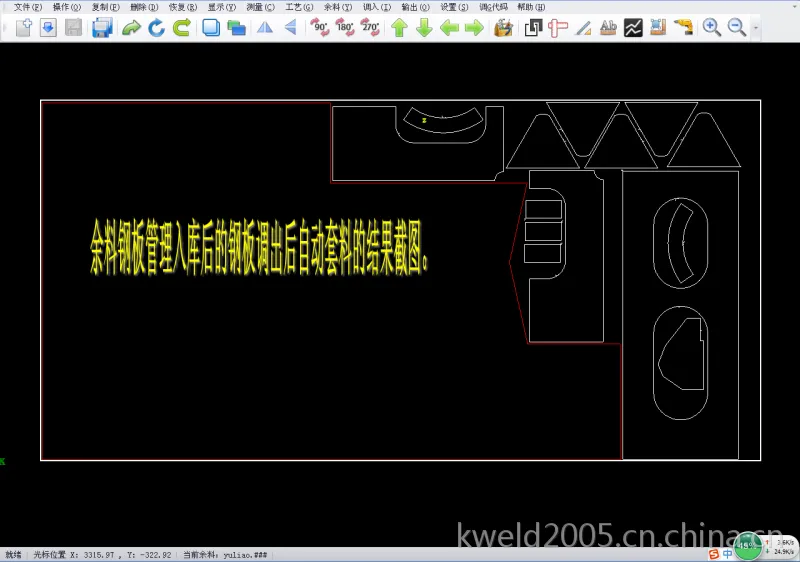Click the 当前余料: yuliao status text
The width and height of the screenshot is (800, 562).
pyautogui.click(x=225, y=555)
